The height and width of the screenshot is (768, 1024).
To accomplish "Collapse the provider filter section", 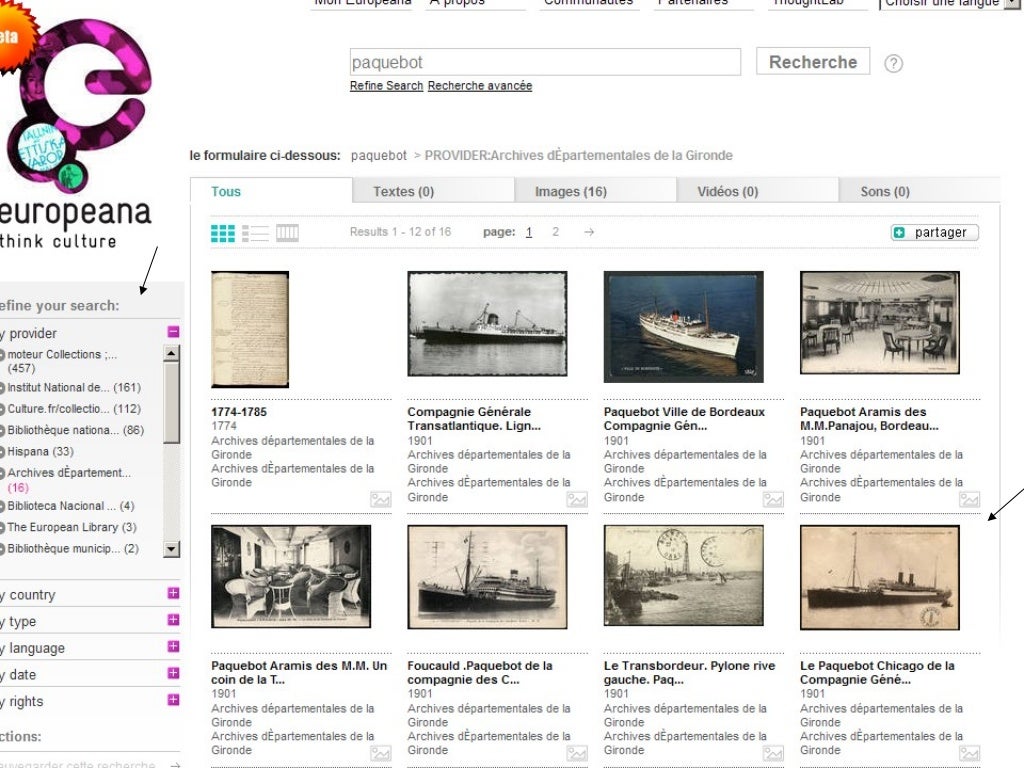I will (x=173, y=332).
